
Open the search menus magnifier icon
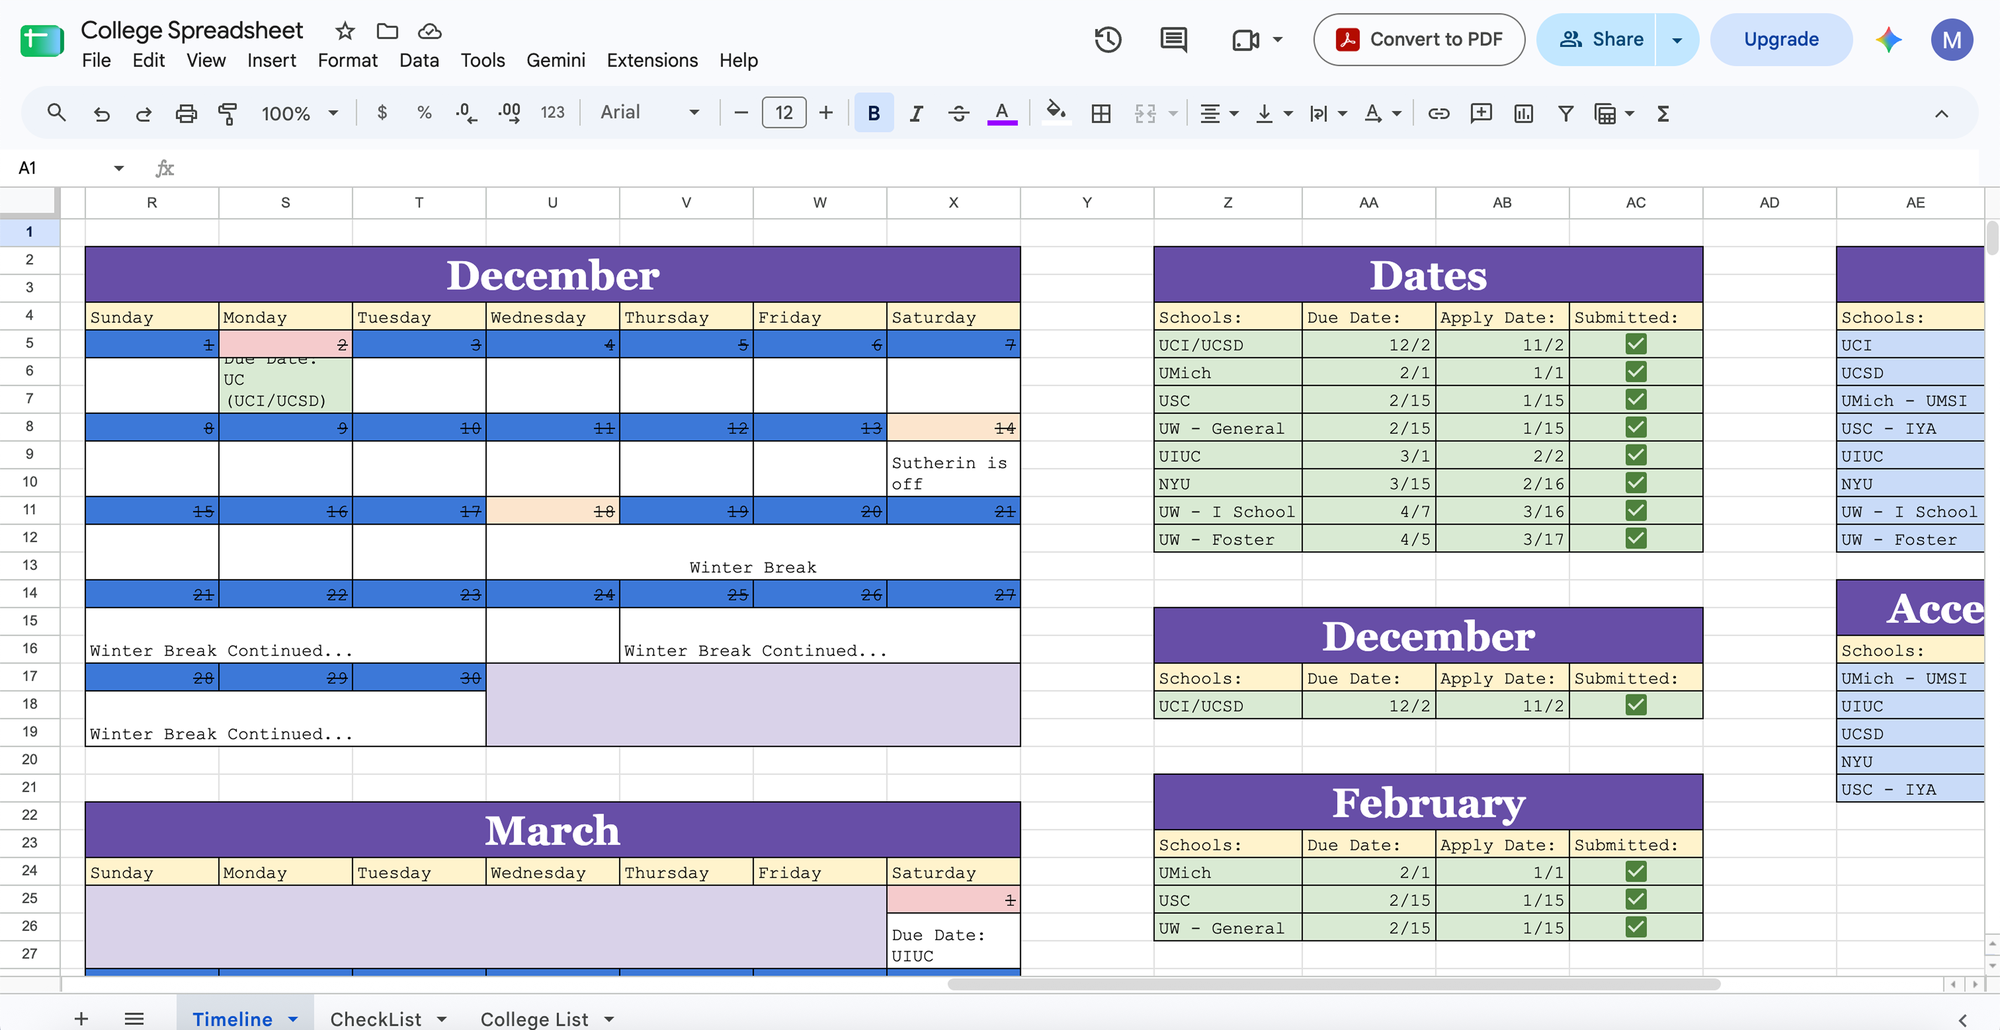tap(57, 113)
